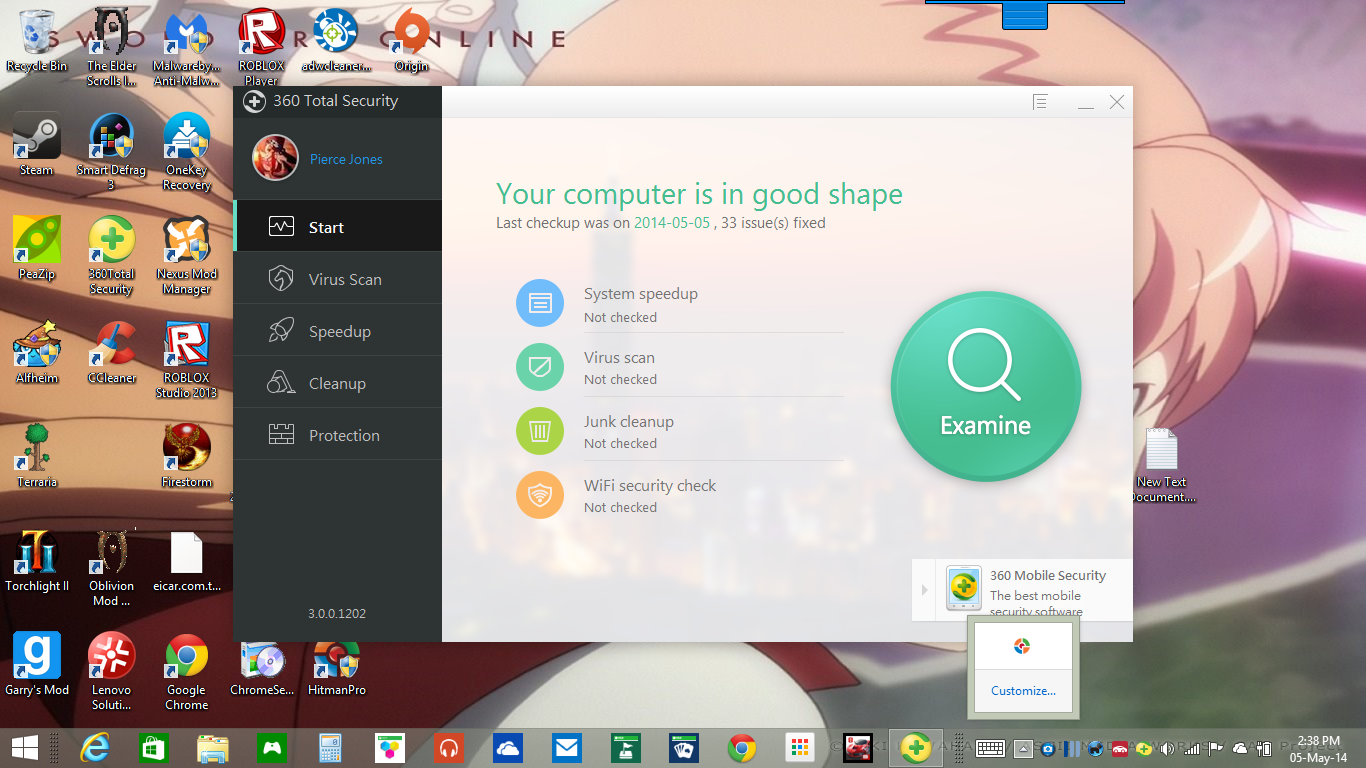The width and height of the screenshot is (1366, 768).
Task: Click version number 3.0.0.1202
Action: click(337, 613)
